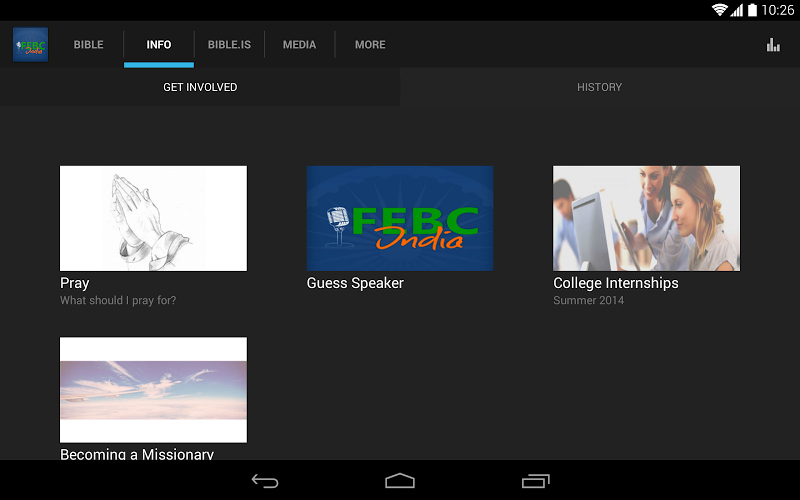Open the BIBLE.IS tab
This screenshot has height=500, width=800.
(229, 45)
